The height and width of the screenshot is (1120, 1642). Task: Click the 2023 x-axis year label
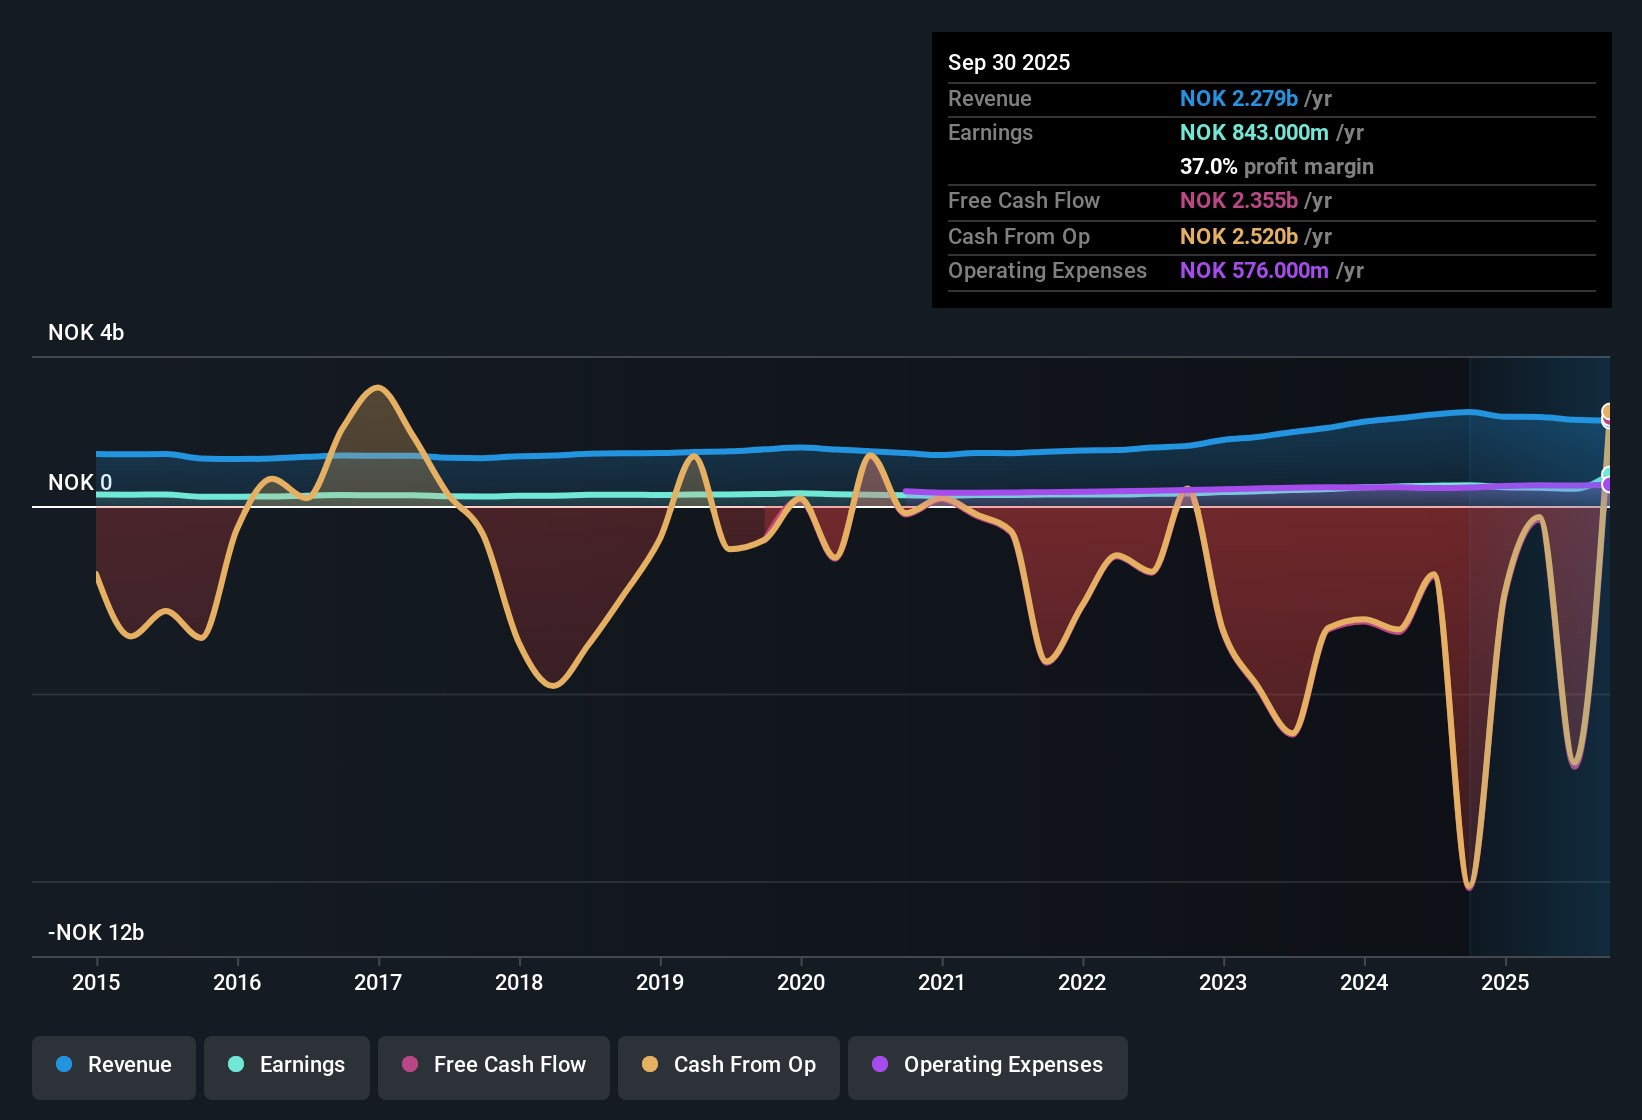pos(1223,982)
